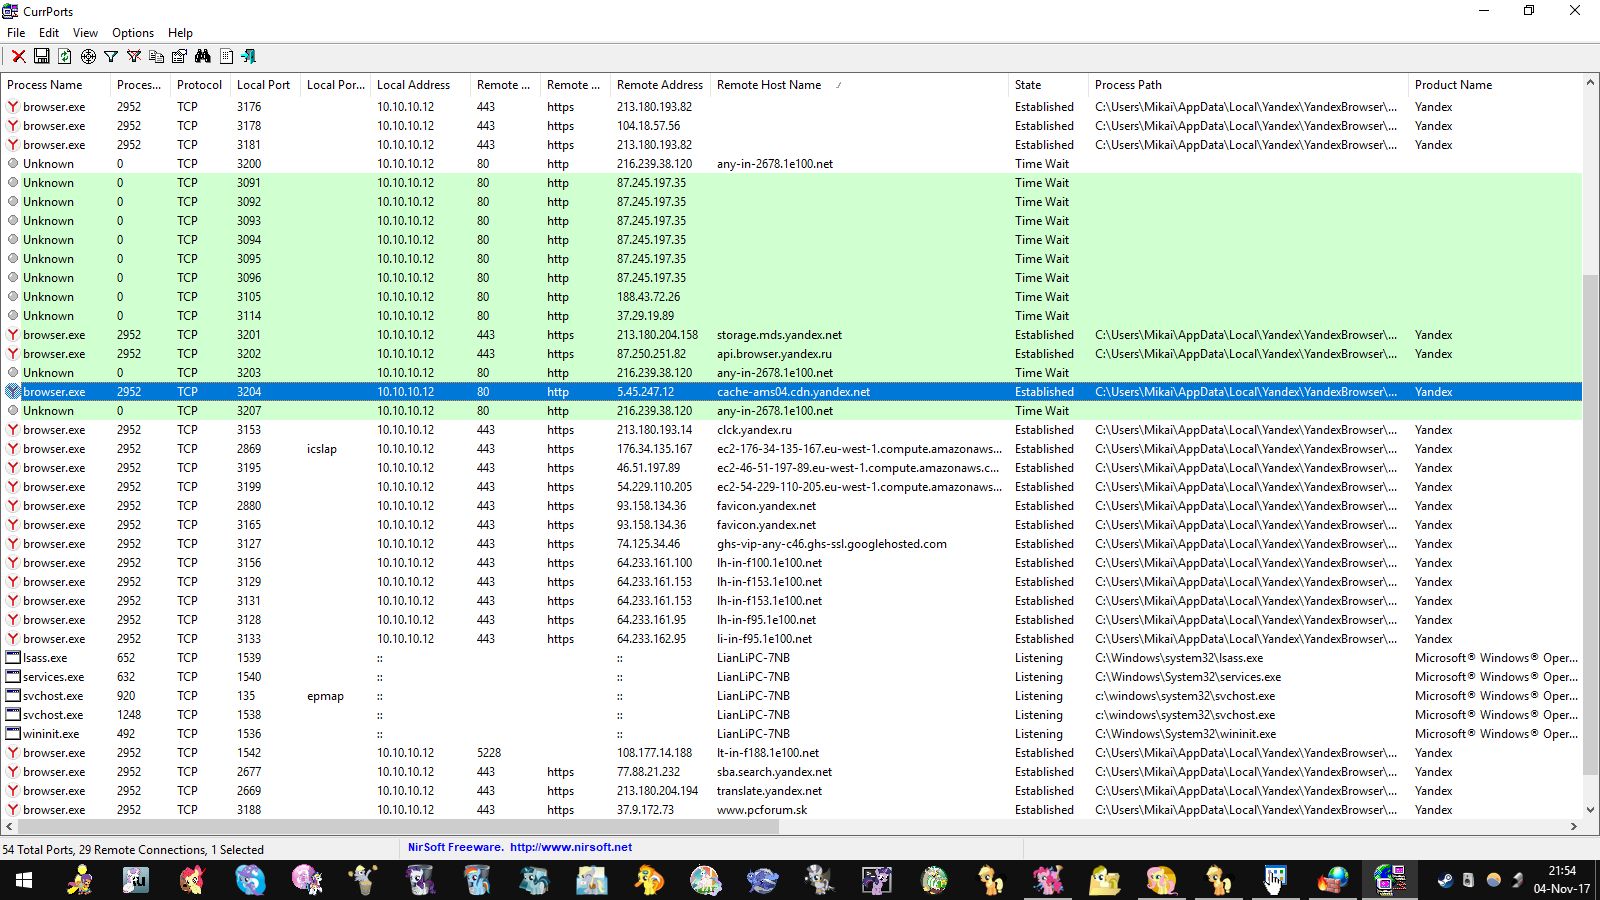
Task: Click the crosshair target toolbar icon
Action: pos(88,56)
